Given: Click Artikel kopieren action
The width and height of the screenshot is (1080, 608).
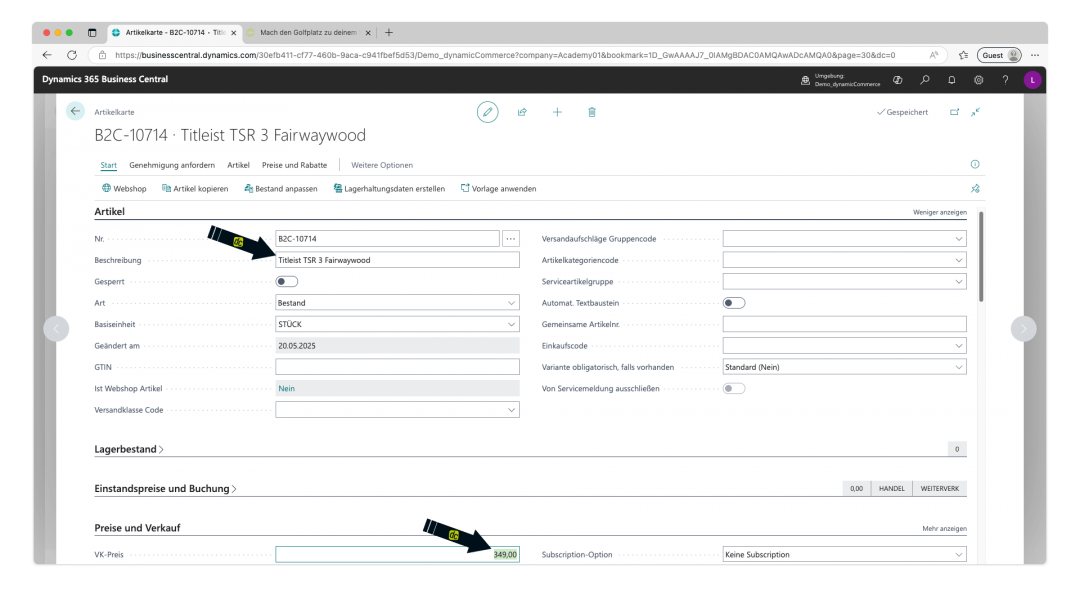Looking at the screenshot, I should pos(195,188).
